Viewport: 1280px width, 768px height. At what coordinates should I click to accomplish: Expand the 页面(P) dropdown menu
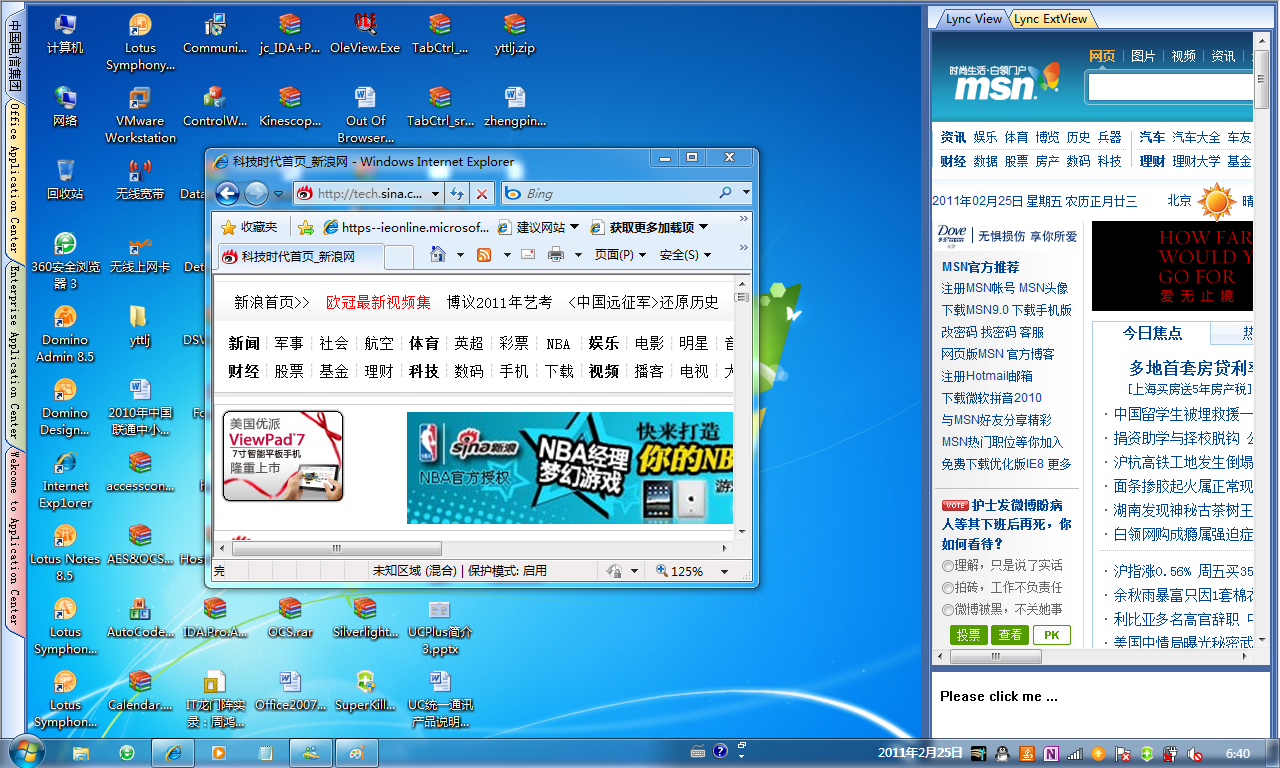(620, 255)
